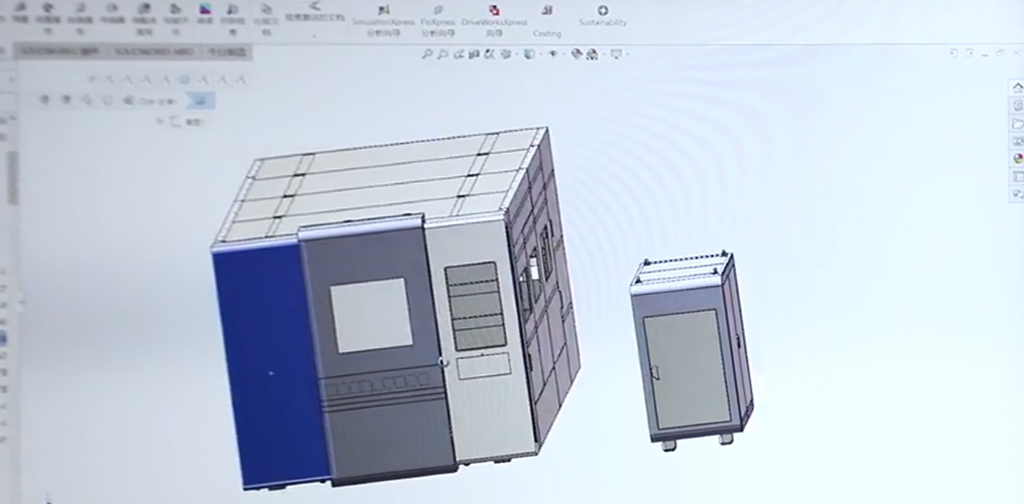
Task: Select the small cabinet's front door panel
Action: tap(685, 370)
